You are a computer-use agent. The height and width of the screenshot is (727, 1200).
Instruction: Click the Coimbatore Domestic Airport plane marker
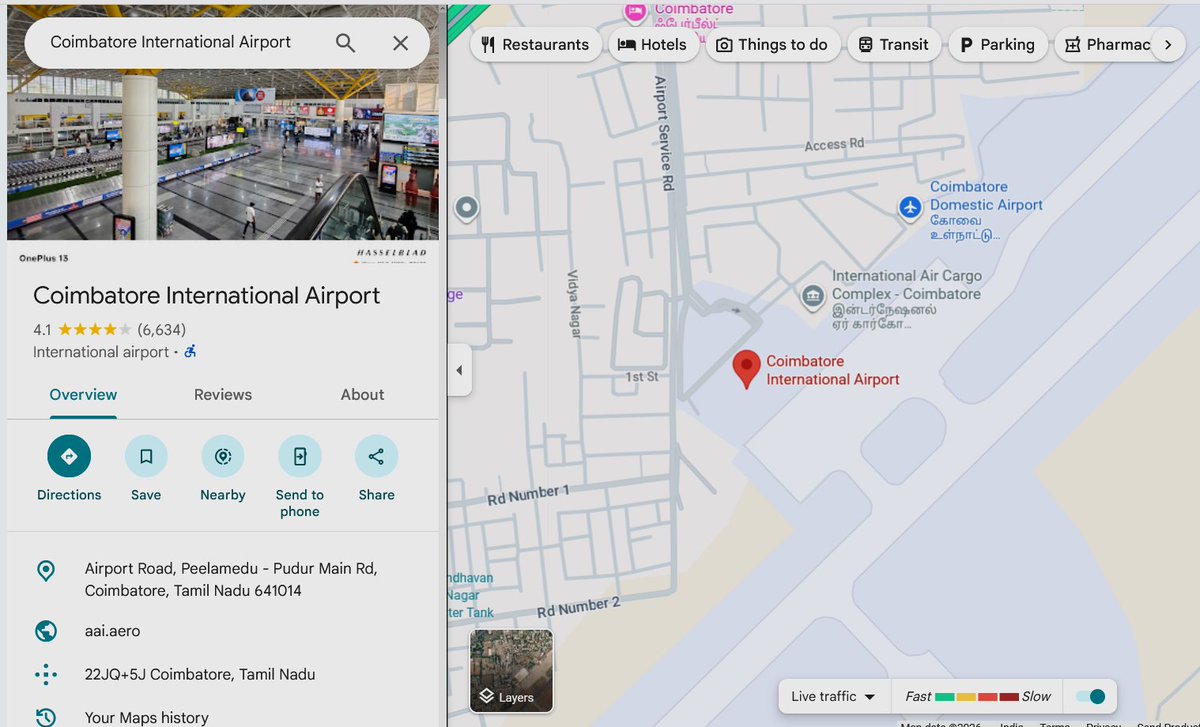coord(910,207)
